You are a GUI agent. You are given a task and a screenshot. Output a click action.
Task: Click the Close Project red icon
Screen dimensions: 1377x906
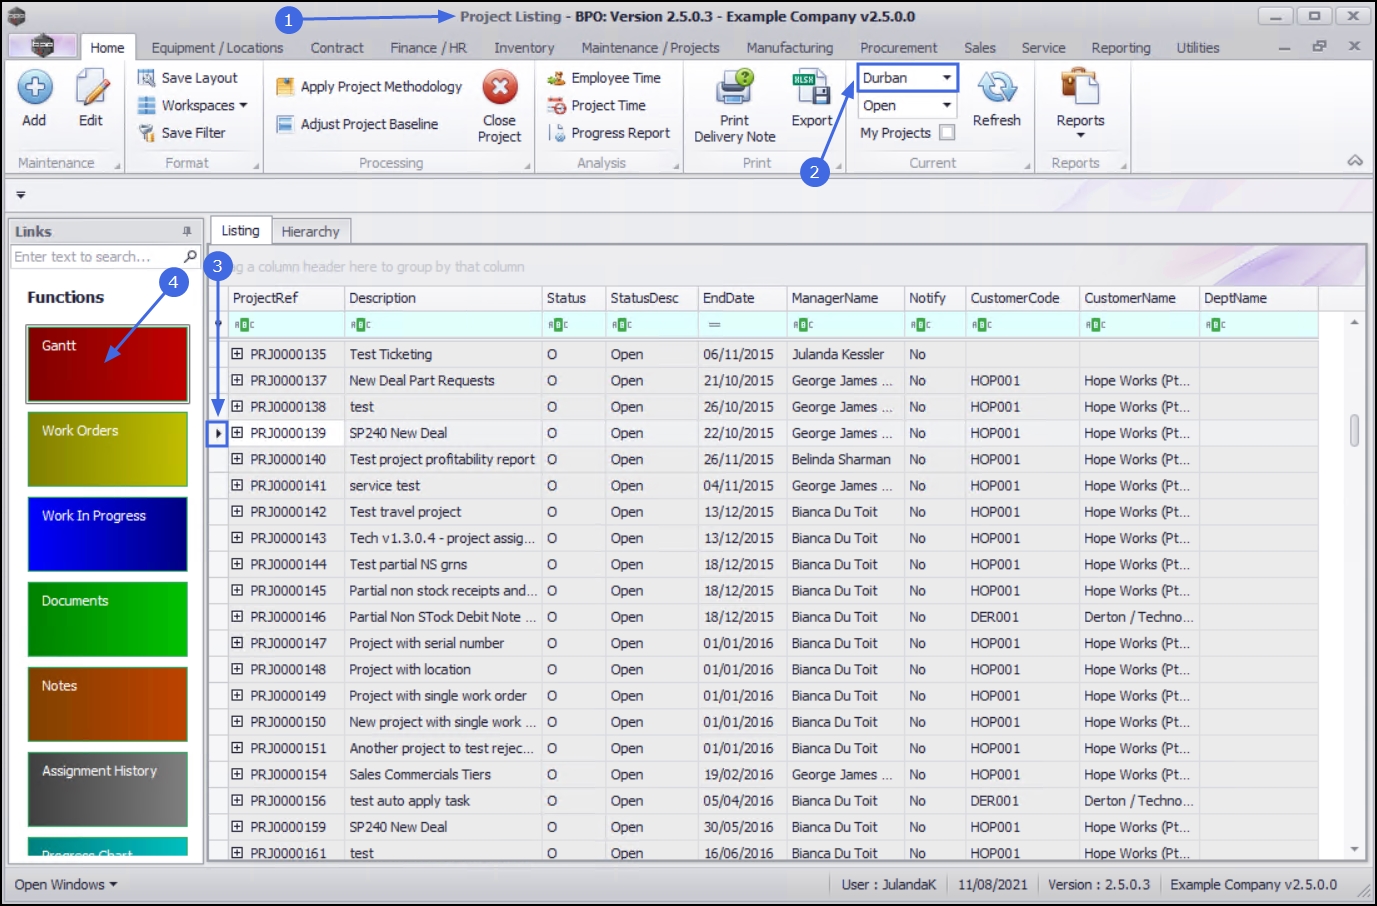coord(499,88)
